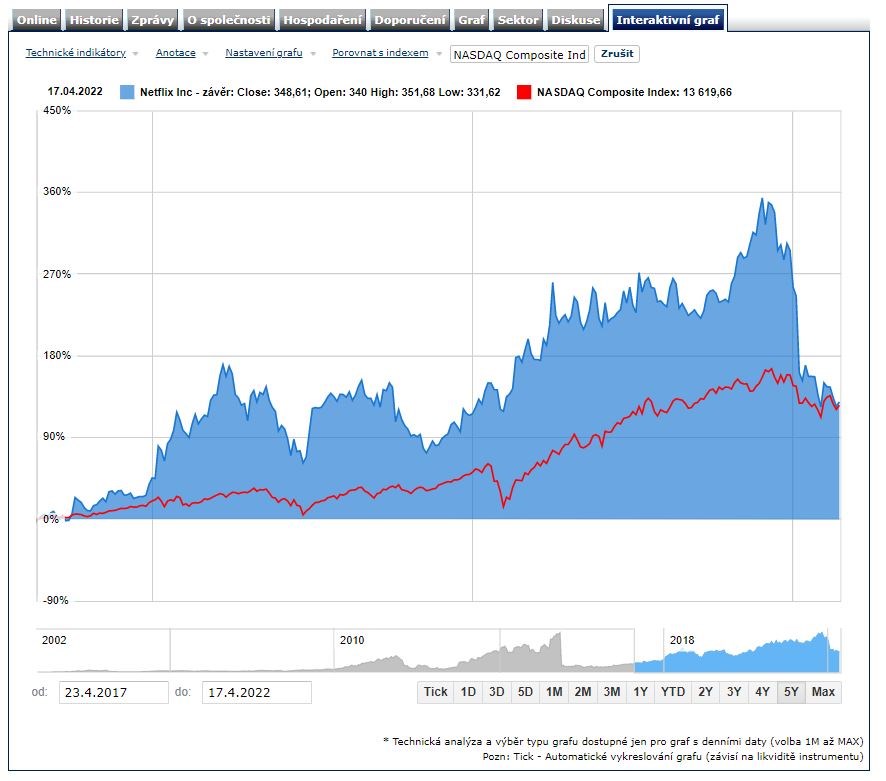The width and height of the screenshot is (886, 781).
Task: Expand Porovnat s indexem dropdown
Action: [386, 53]
